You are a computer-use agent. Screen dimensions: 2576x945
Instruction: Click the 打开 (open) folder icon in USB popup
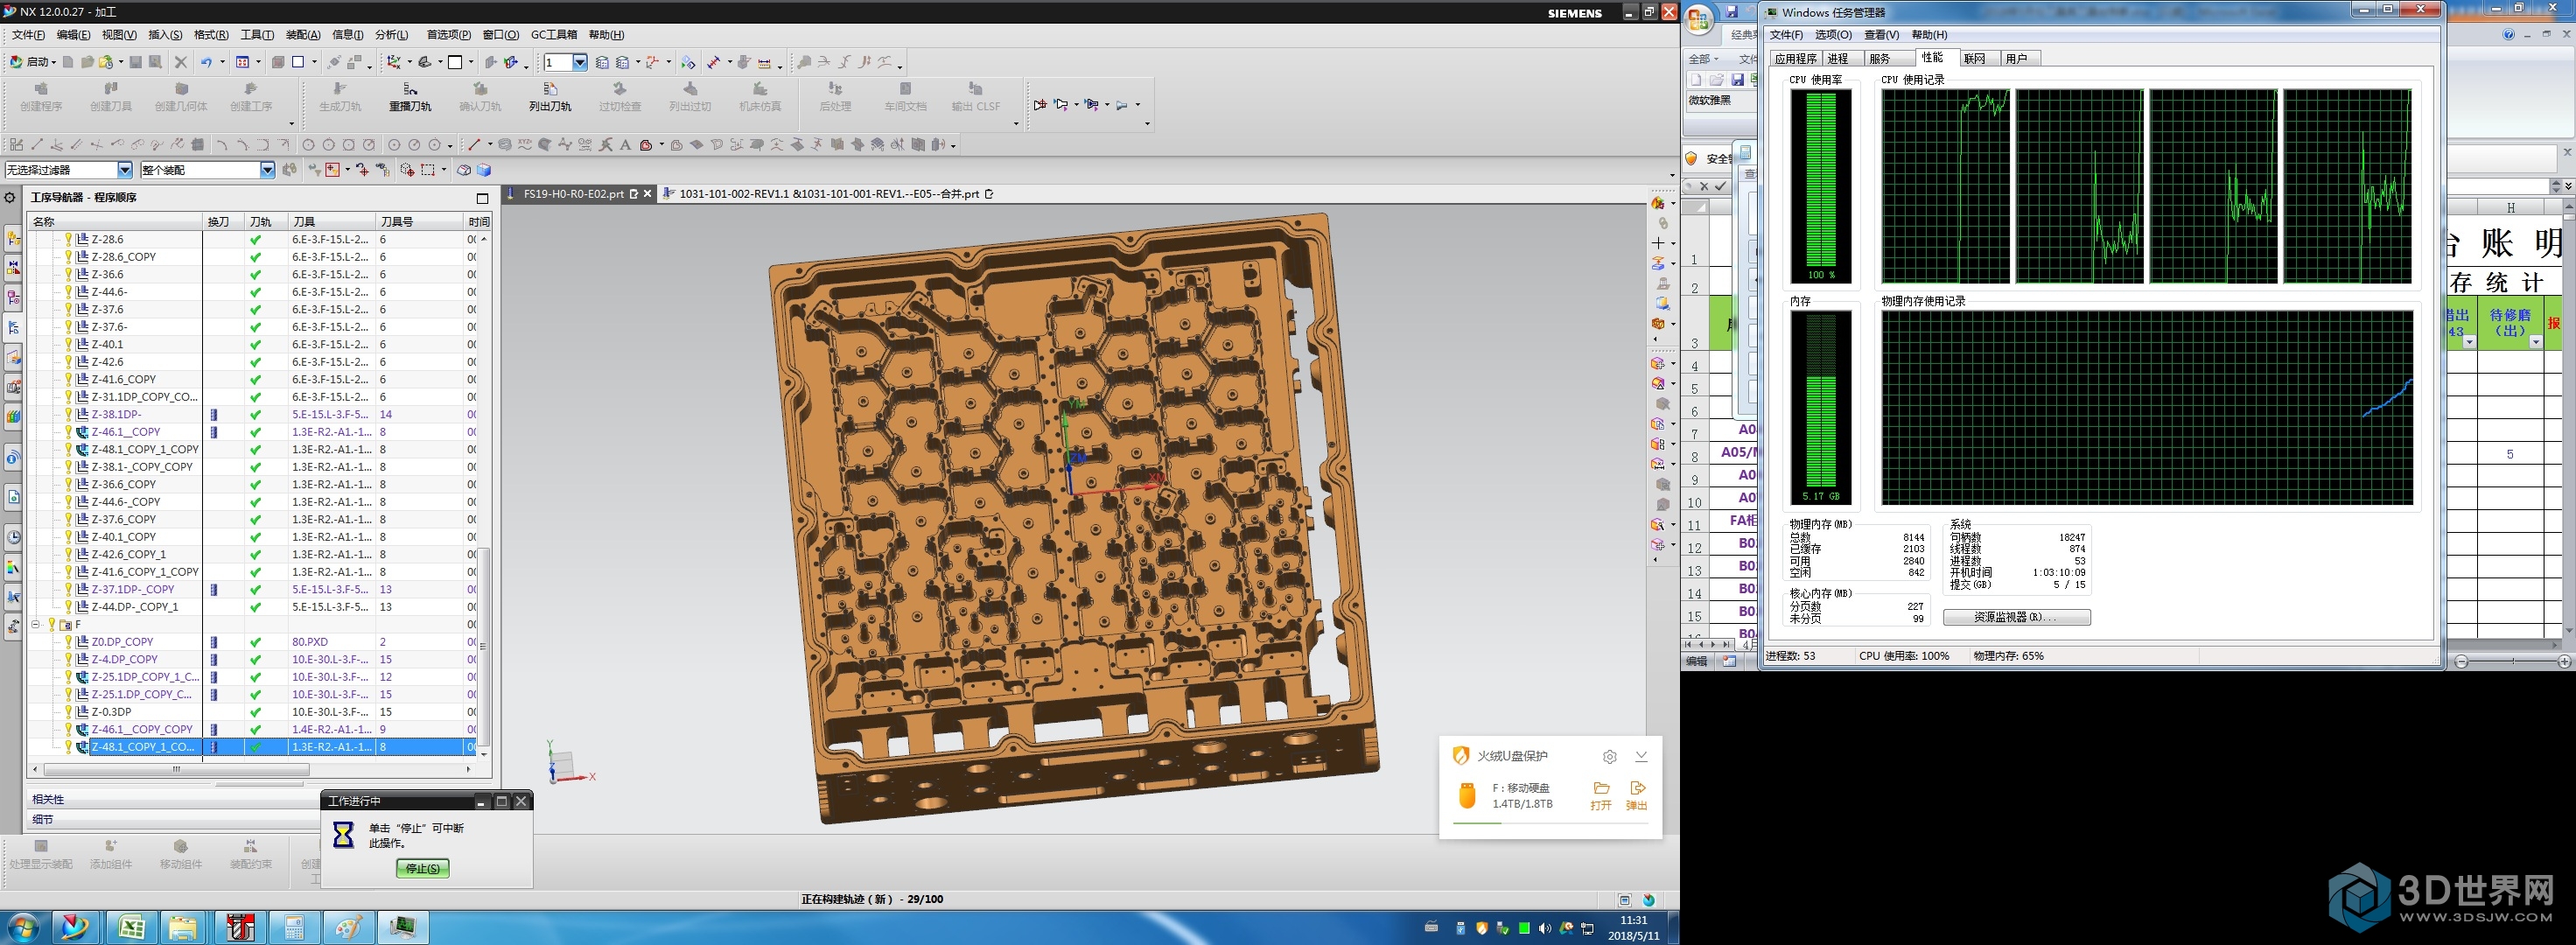1601,795
